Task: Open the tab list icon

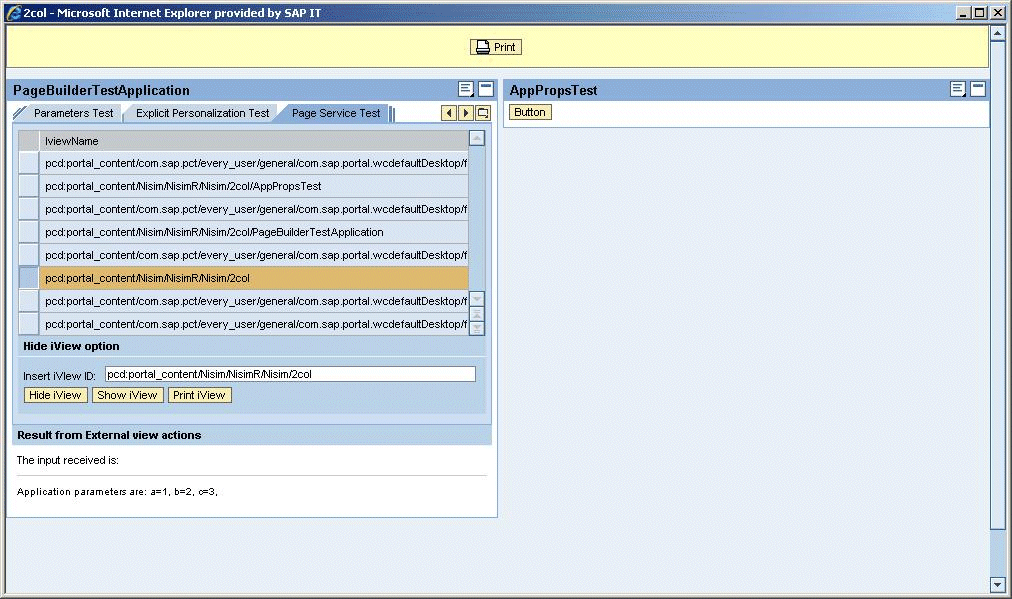Action: [x=483, y=114]
